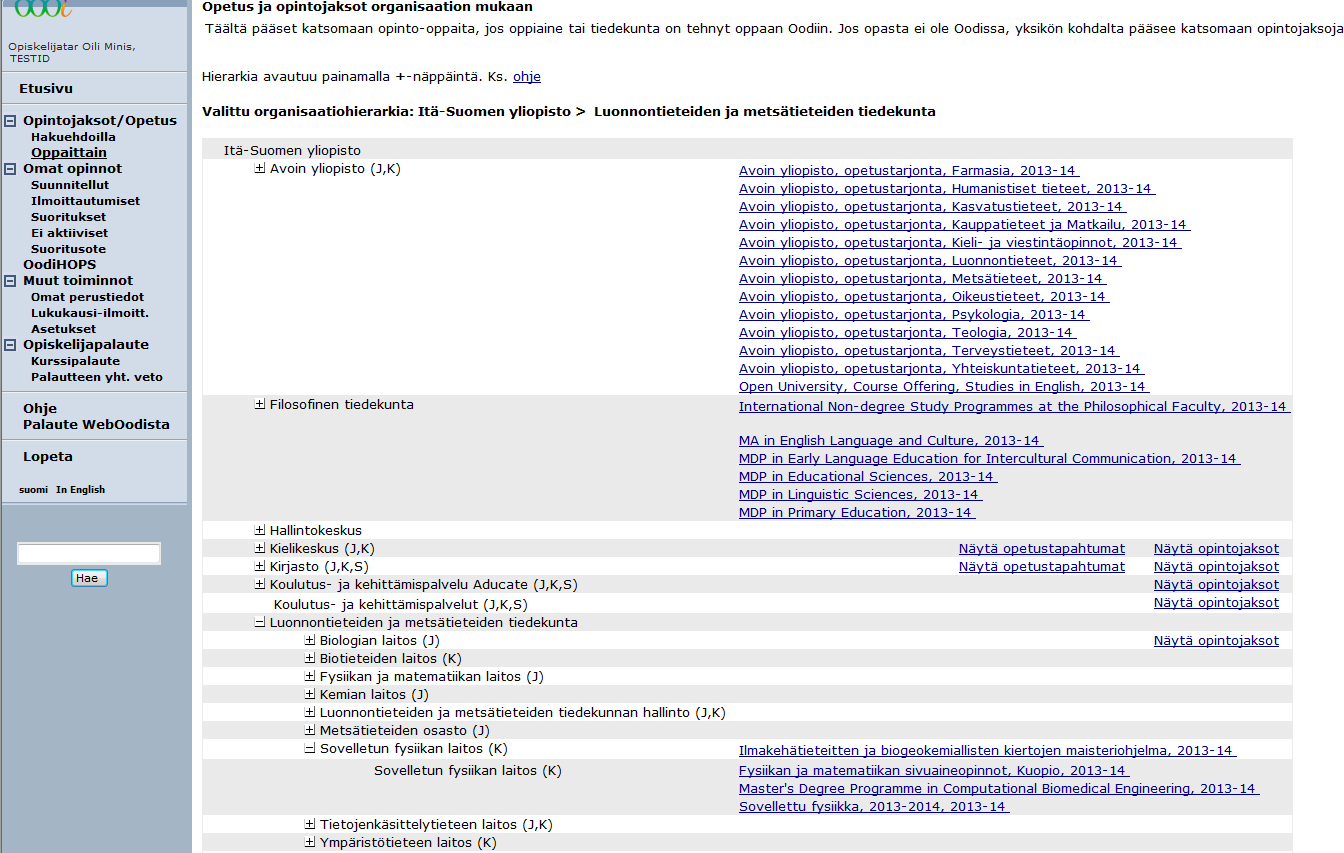
Task: Open Avoin yliopisto Humanistiset tieteet guide
Action: coord(946,189)
